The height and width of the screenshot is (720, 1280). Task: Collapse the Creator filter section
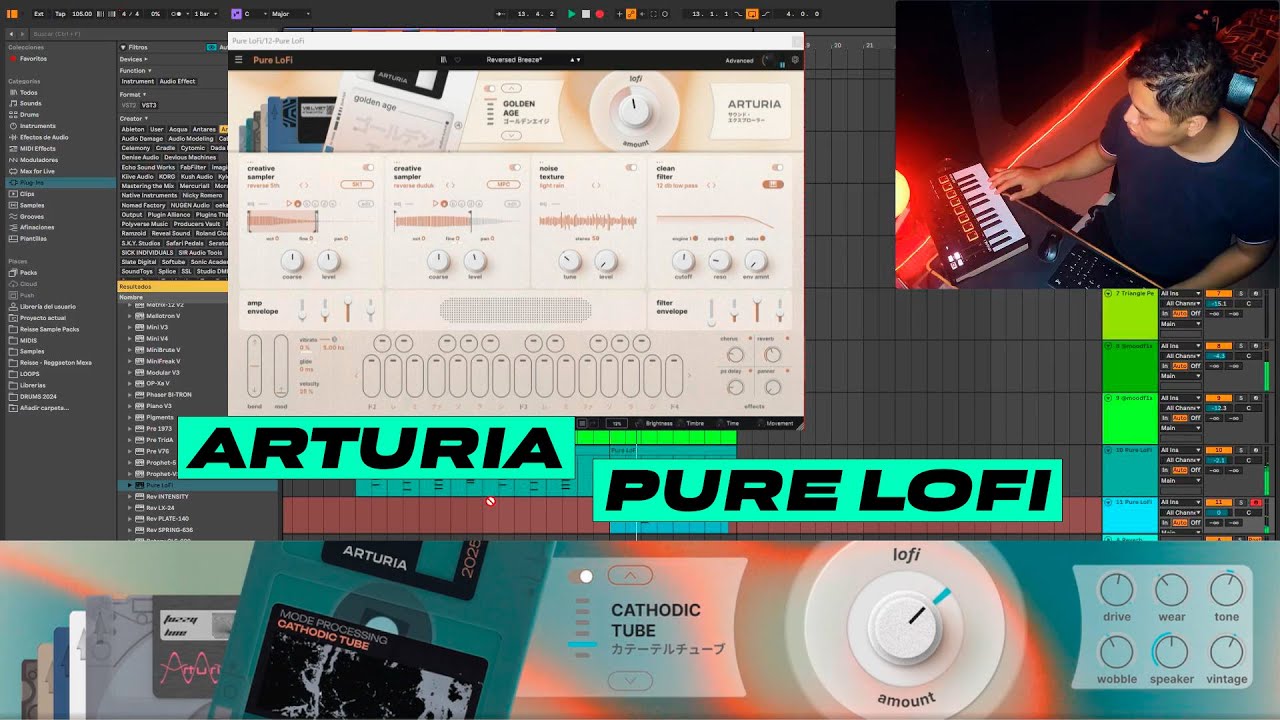pos(148,118)
